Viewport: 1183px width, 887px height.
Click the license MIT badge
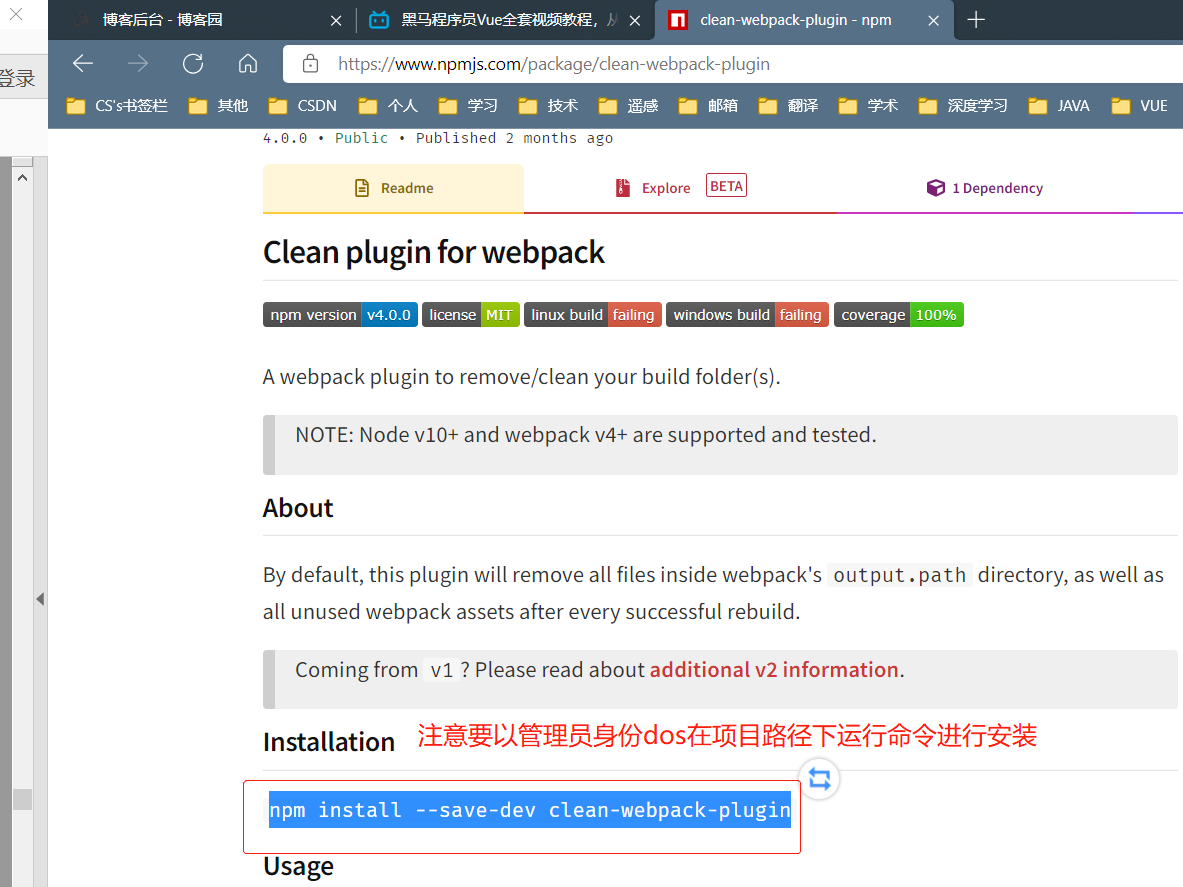pos(471,315)
